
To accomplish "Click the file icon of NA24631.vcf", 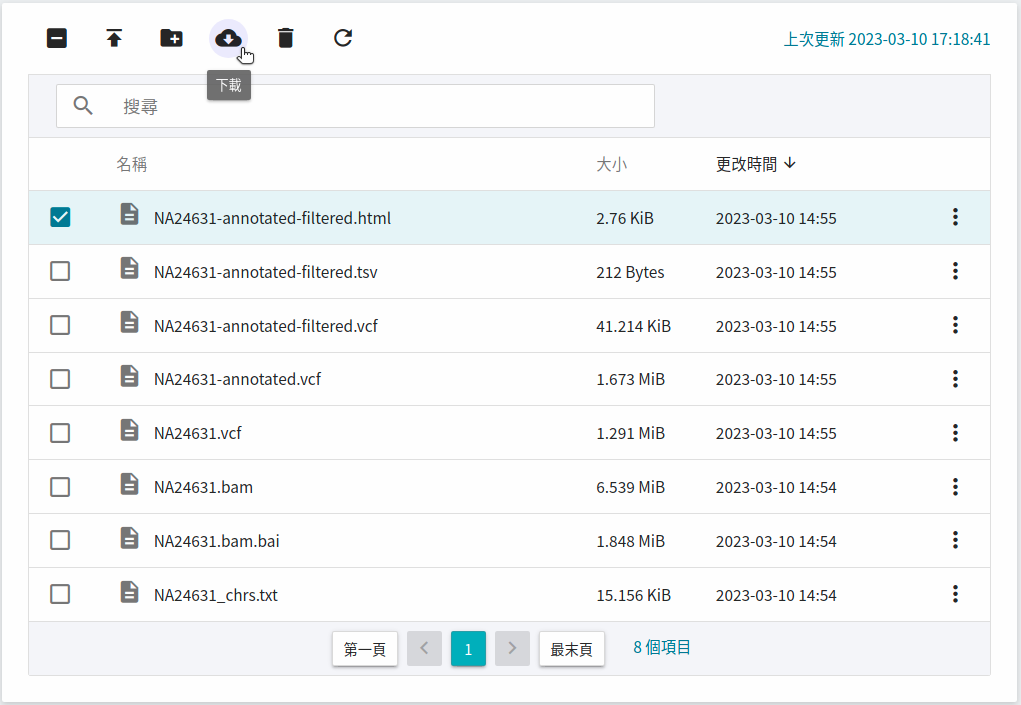I will [x=130, y=430].
